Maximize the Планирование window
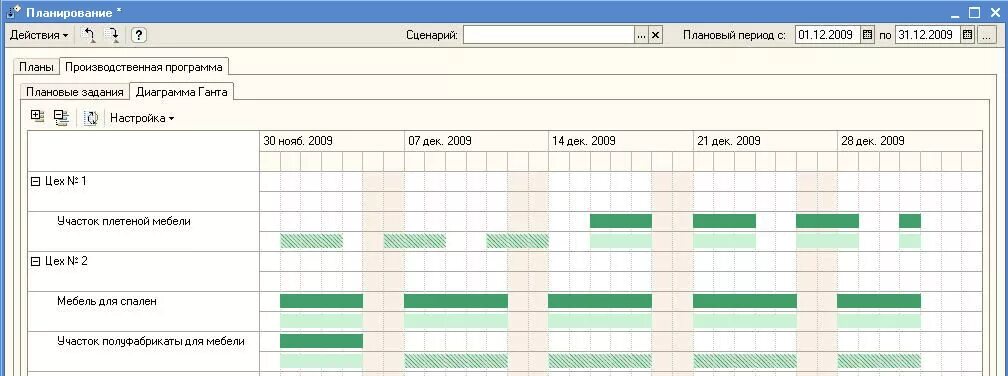This screenshot has height=376, width=1008. [x=975, y=12]
